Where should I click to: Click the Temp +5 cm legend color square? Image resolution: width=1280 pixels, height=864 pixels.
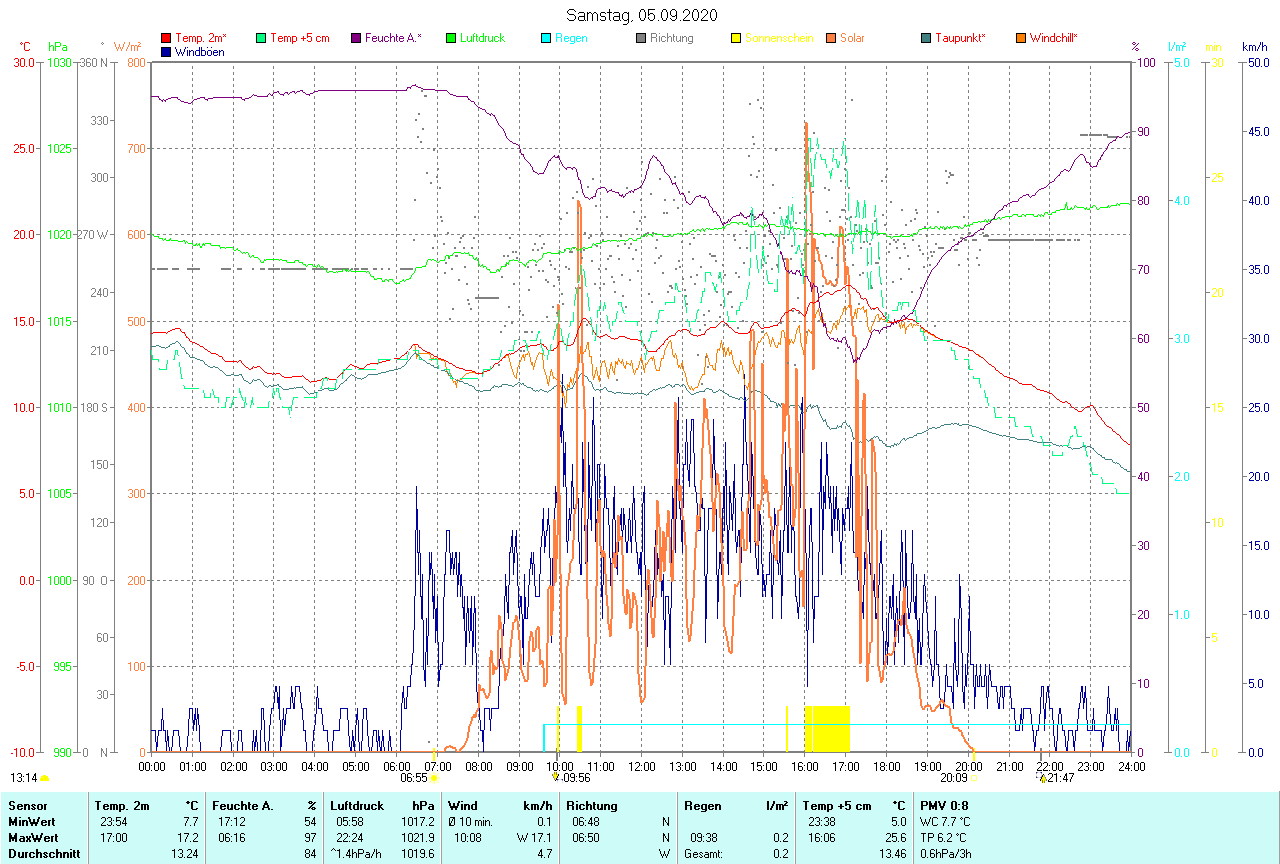click(x=261, y=39)
